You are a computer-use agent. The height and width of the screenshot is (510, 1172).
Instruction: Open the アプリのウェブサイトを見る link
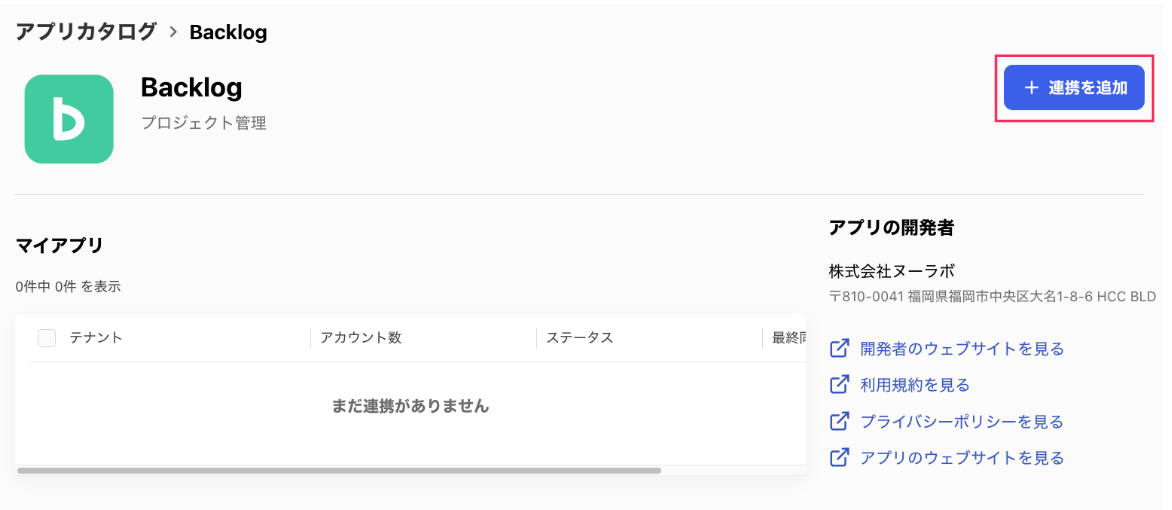[962, 458]
